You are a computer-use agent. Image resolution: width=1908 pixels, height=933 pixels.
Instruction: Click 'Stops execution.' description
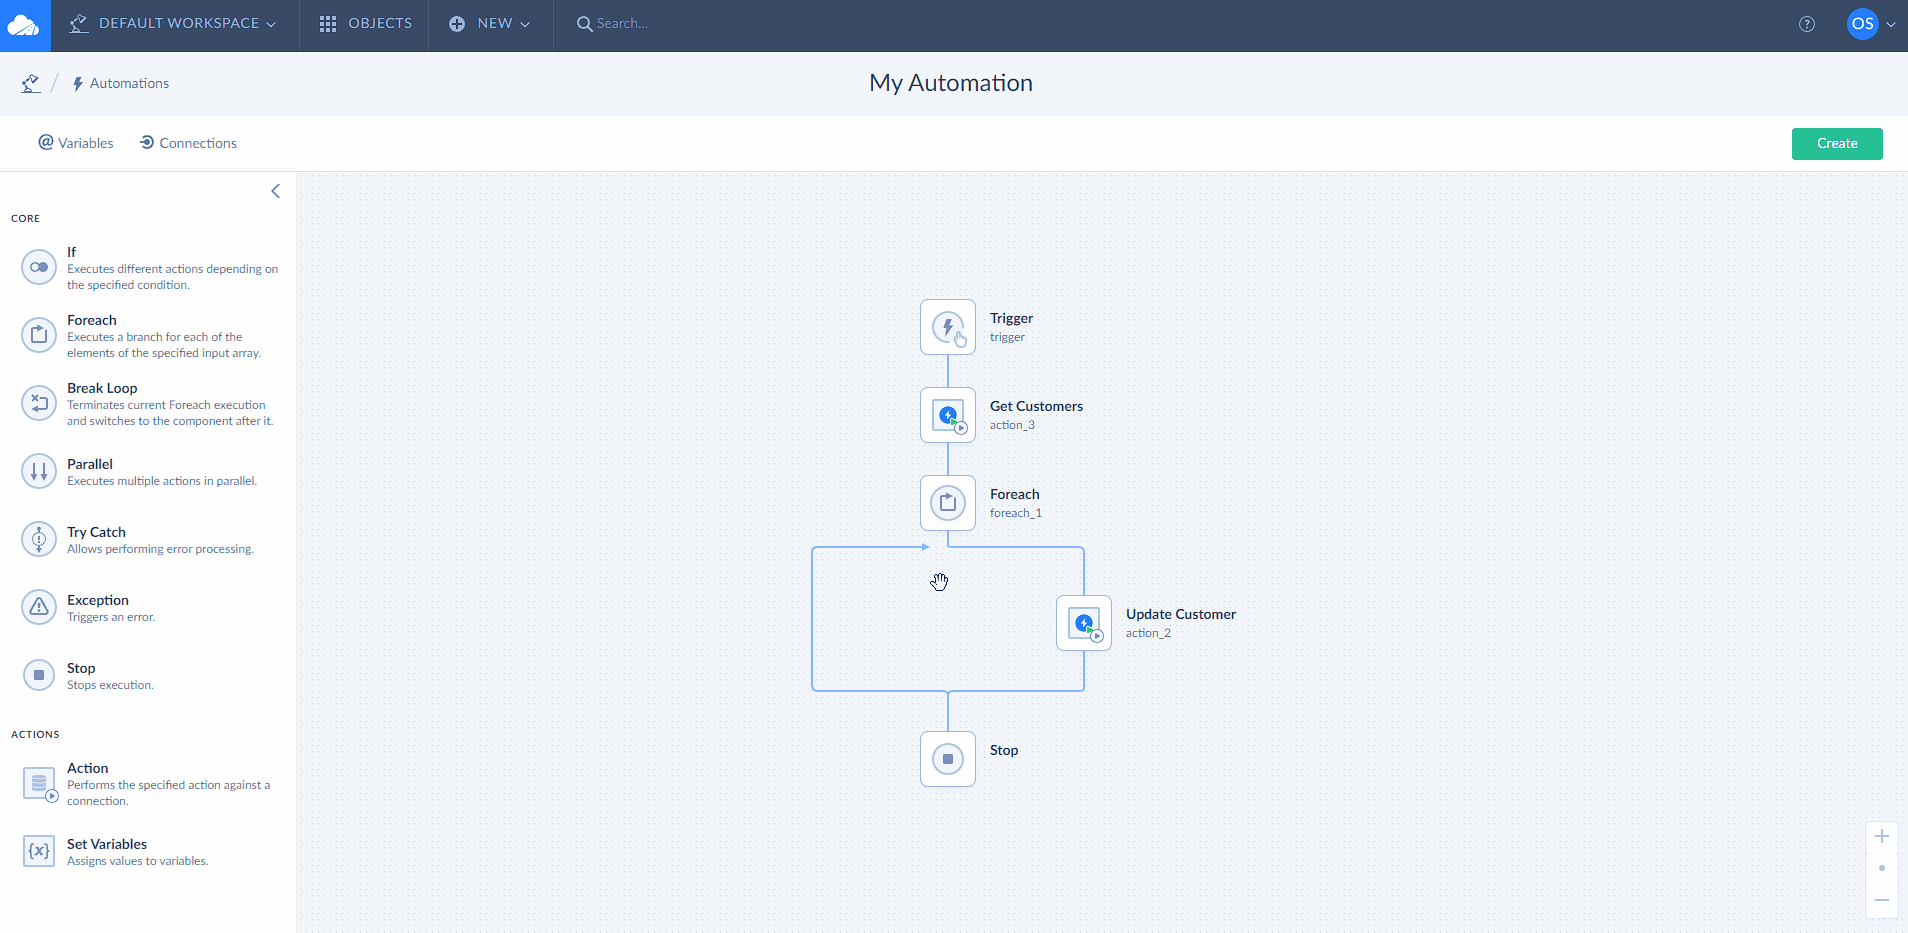pos(110,685)
